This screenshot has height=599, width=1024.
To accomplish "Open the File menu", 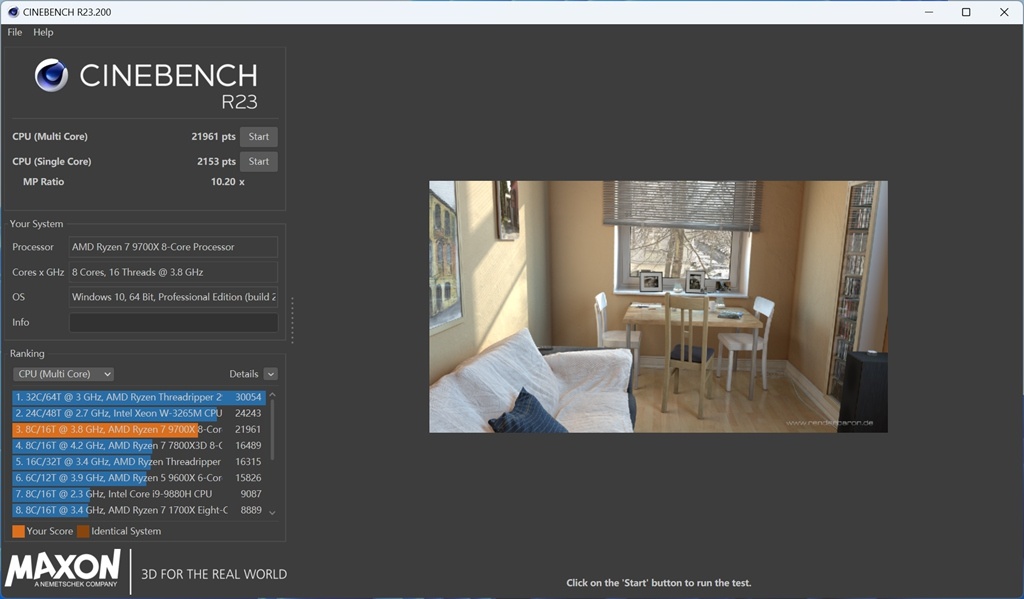I will pos(14,32).
